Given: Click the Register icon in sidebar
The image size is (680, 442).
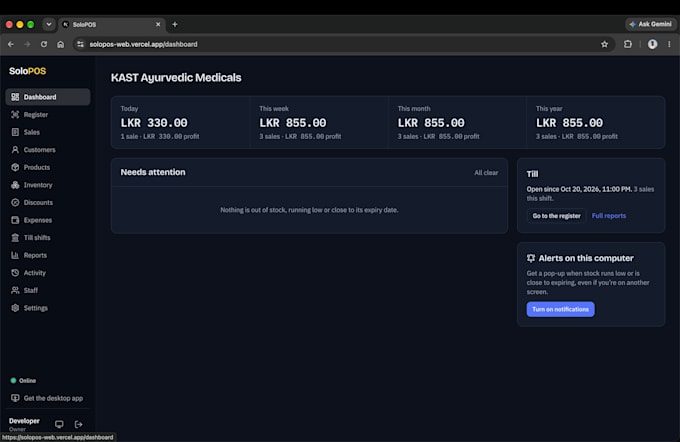Looking at the screenshot, I should click(15, 115).
